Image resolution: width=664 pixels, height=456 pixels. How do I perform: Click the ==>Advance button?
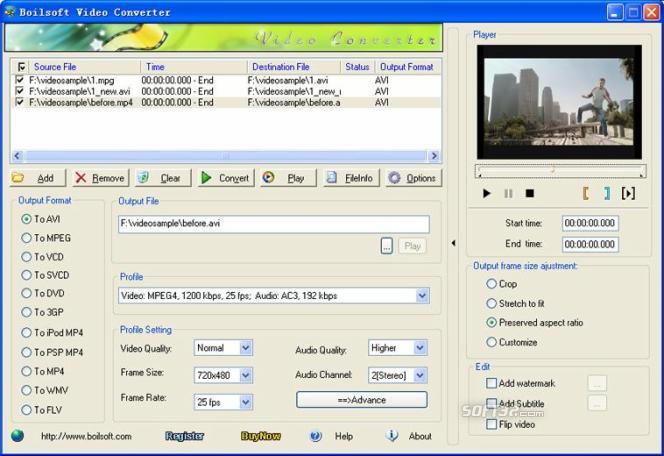tap(362, 400)
